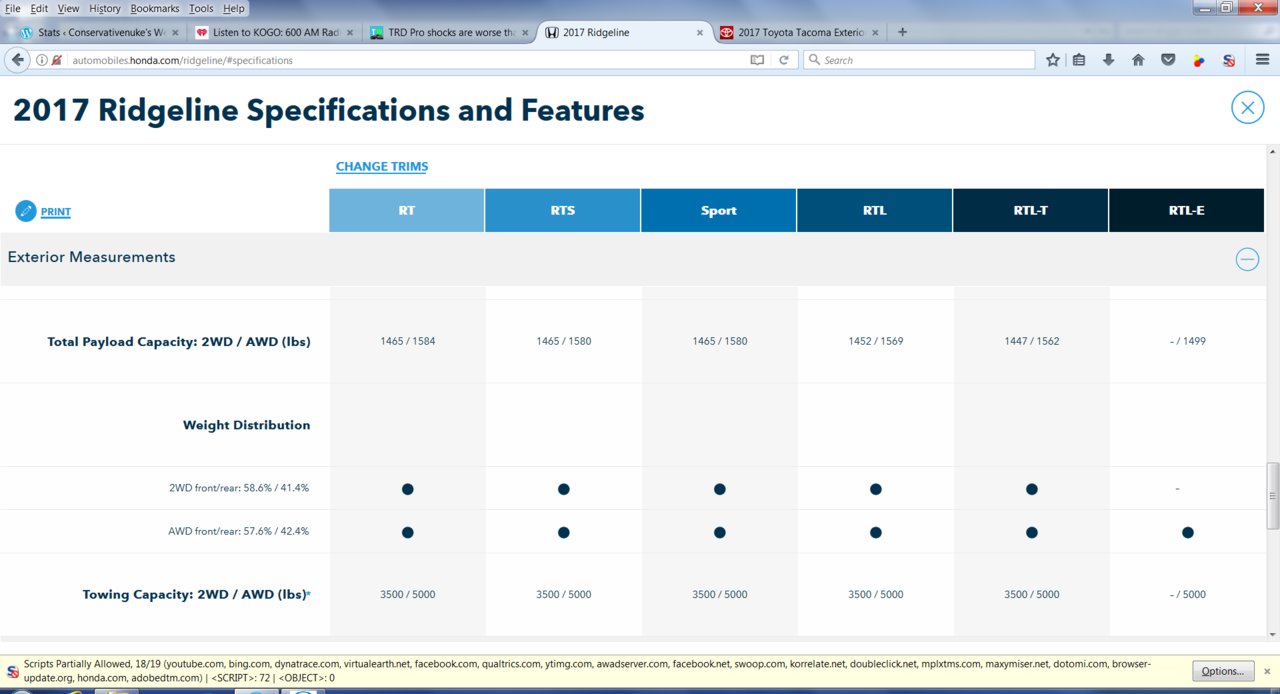Click the Weight Distribution row label
The image size is (1280, 694).
tap(247, 425)
